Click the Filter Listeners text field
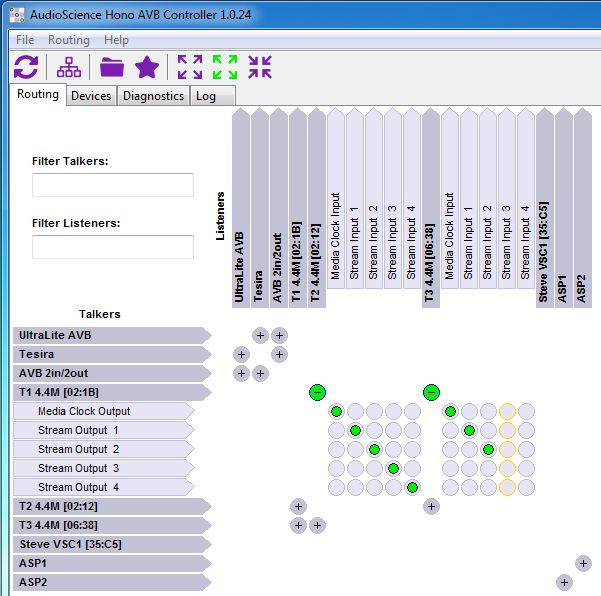 pyautogui.click(x=113, y=247)
